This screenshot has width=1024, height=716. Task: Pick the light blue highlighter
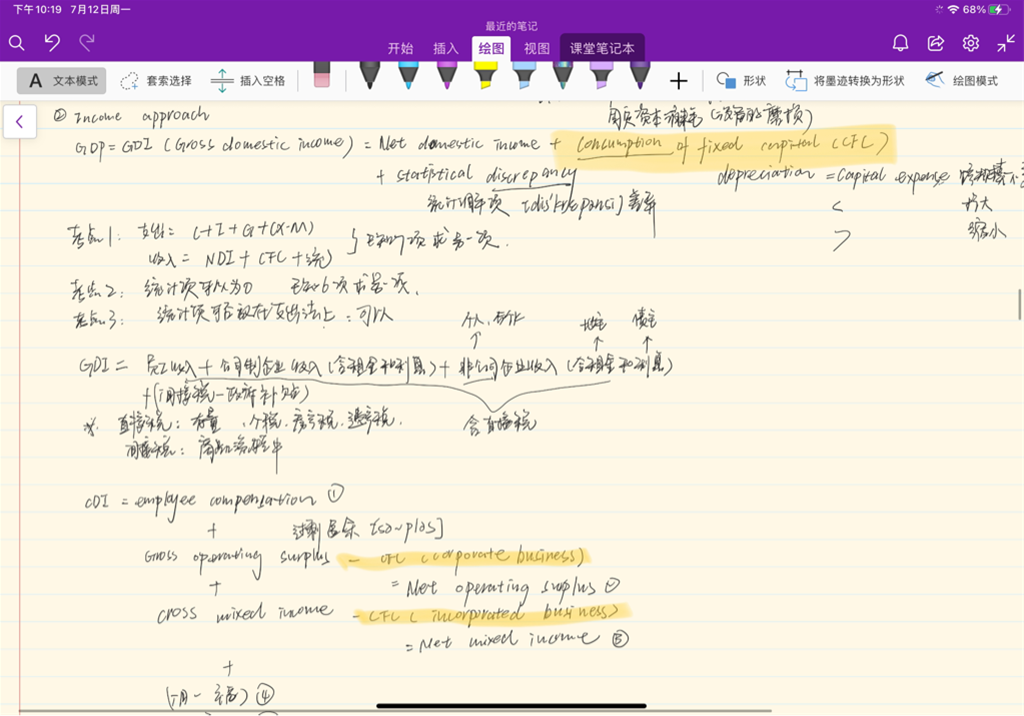click(x=523, y=76)
